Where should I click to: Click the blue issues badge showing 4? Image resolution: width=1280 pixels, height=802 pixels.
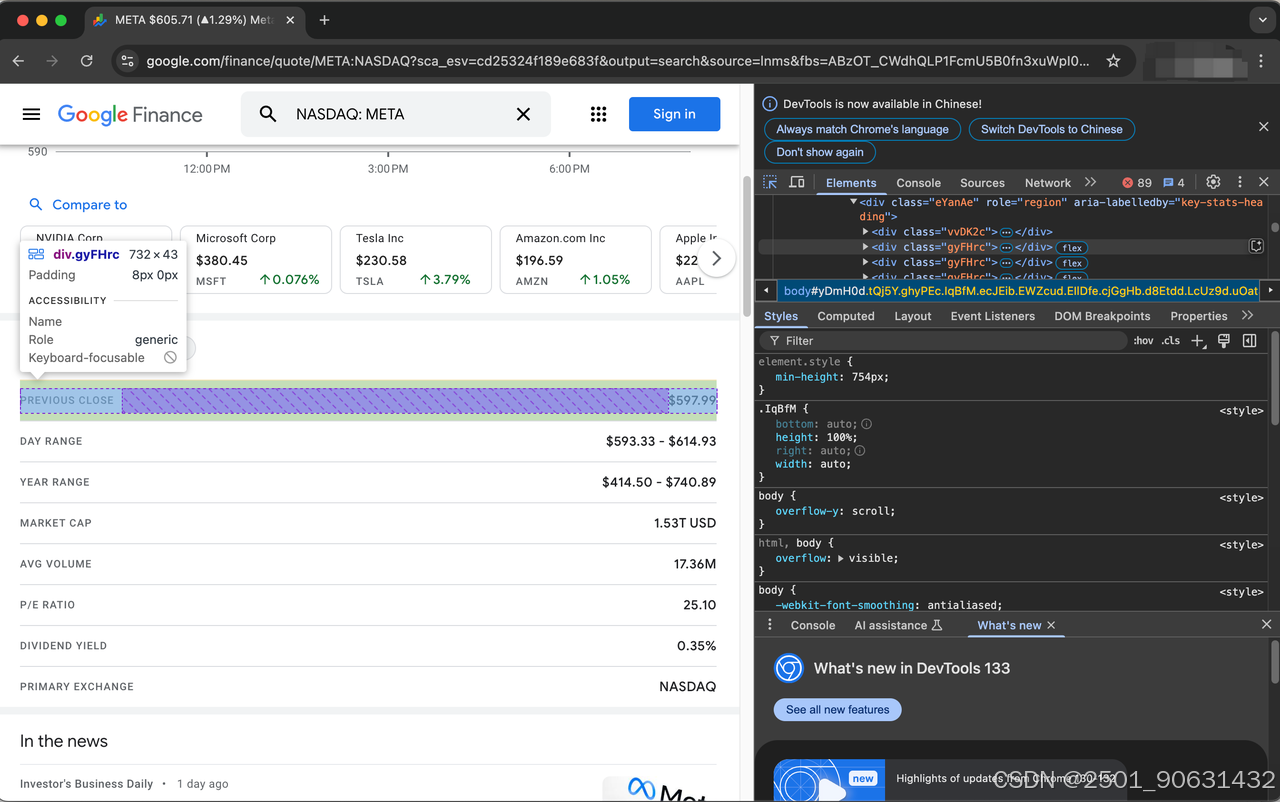point(1174,183)
